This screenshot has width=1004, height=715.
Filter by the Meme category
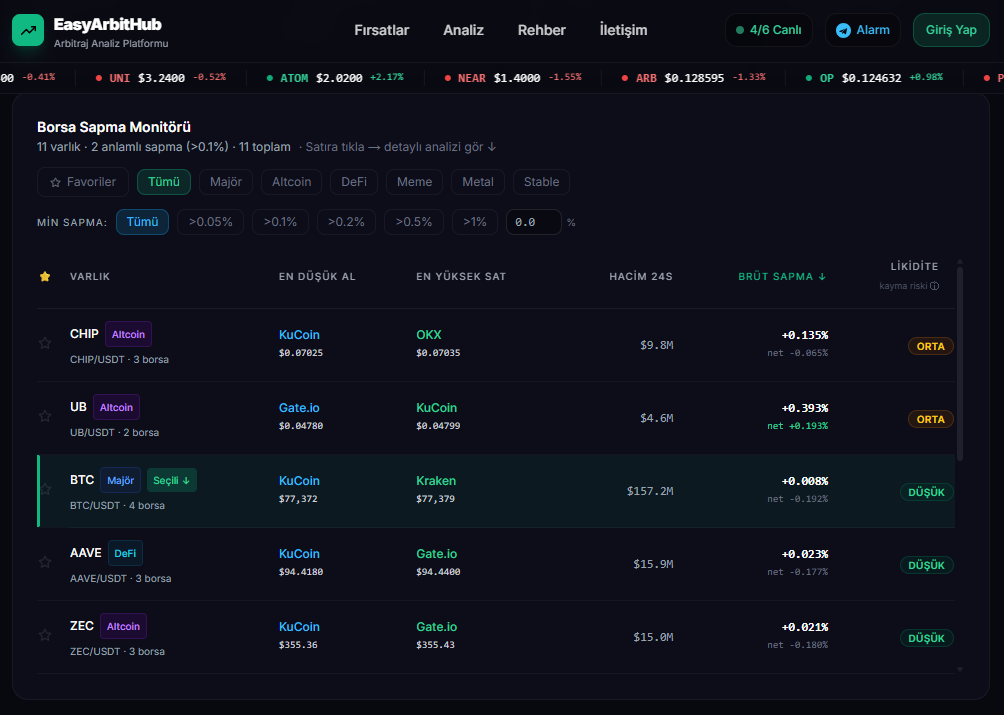pyautogui.click(x=414, y=182)
